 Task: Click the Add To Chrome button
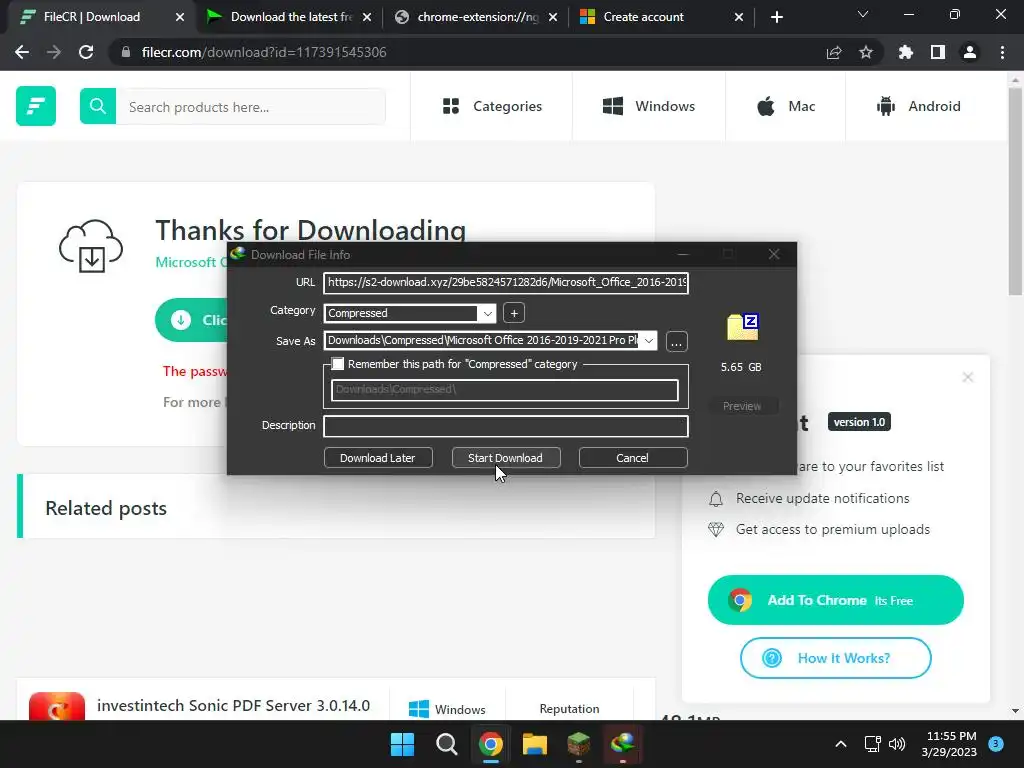[x=836, y=600]
